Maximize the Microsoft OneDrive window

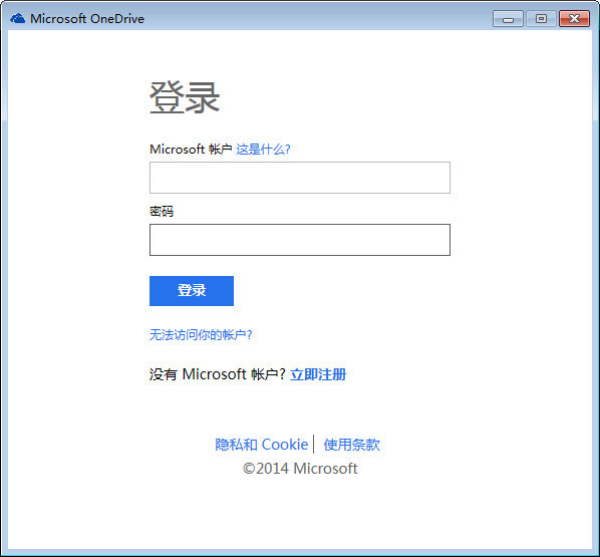pyautogui.click(x=541, y=19)
